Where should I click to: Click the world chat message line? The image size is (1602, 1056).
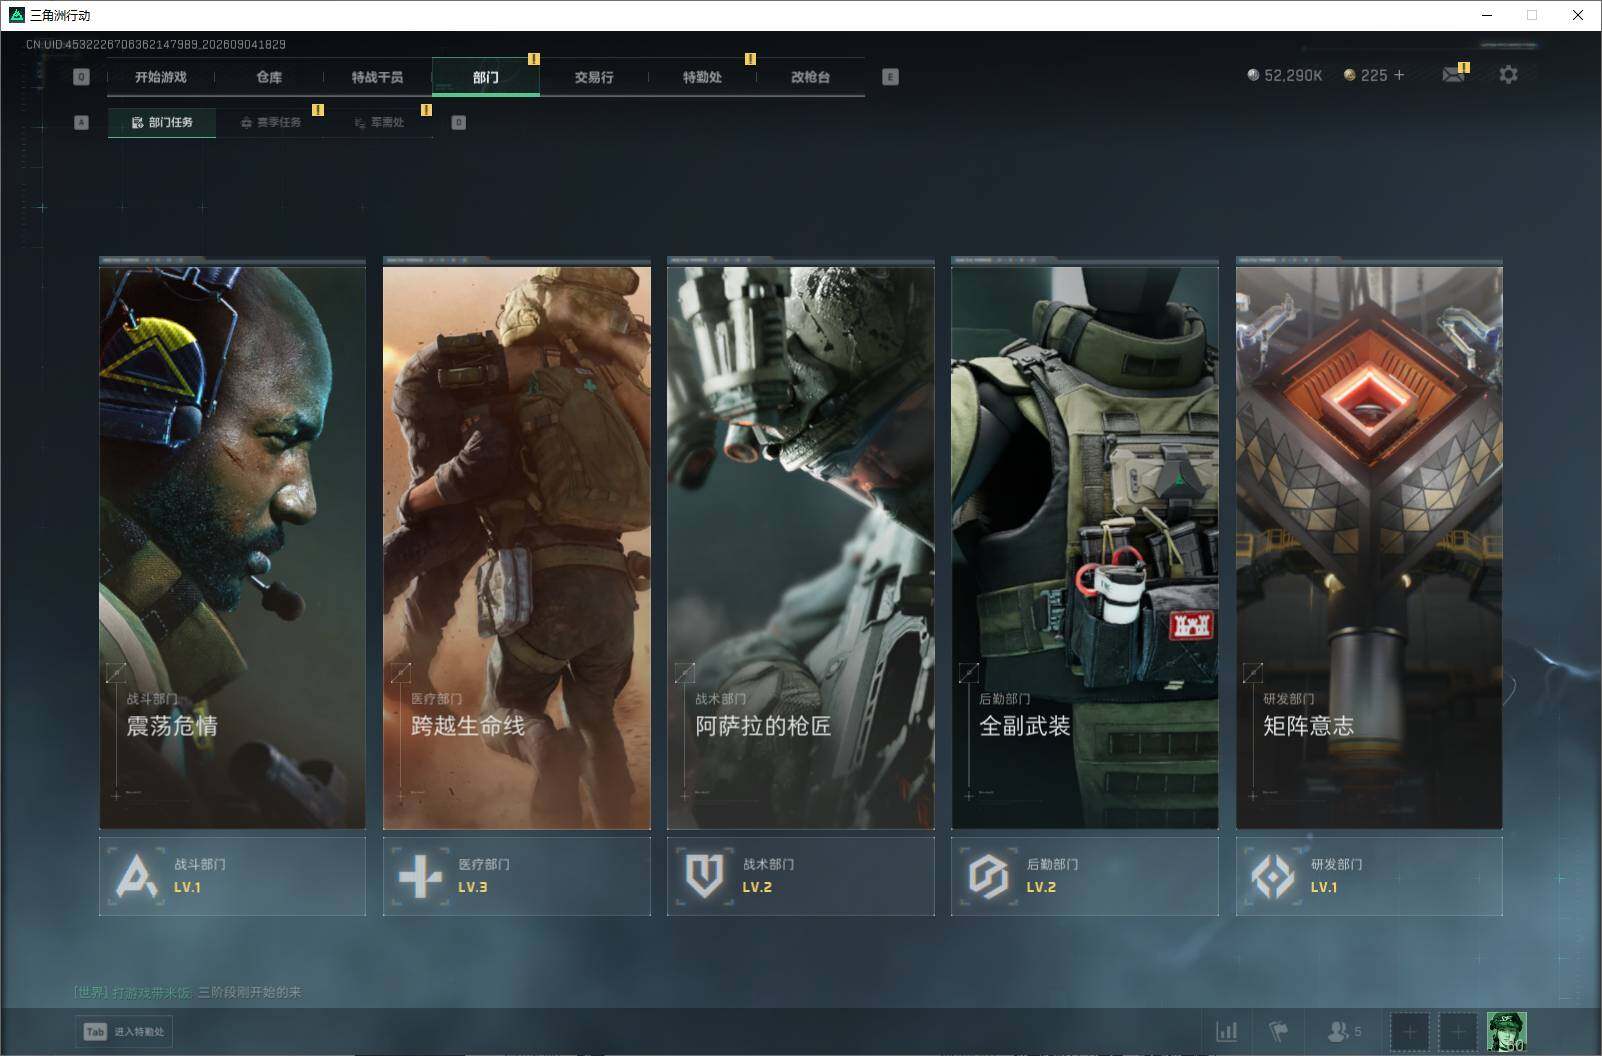pos(187,992)
